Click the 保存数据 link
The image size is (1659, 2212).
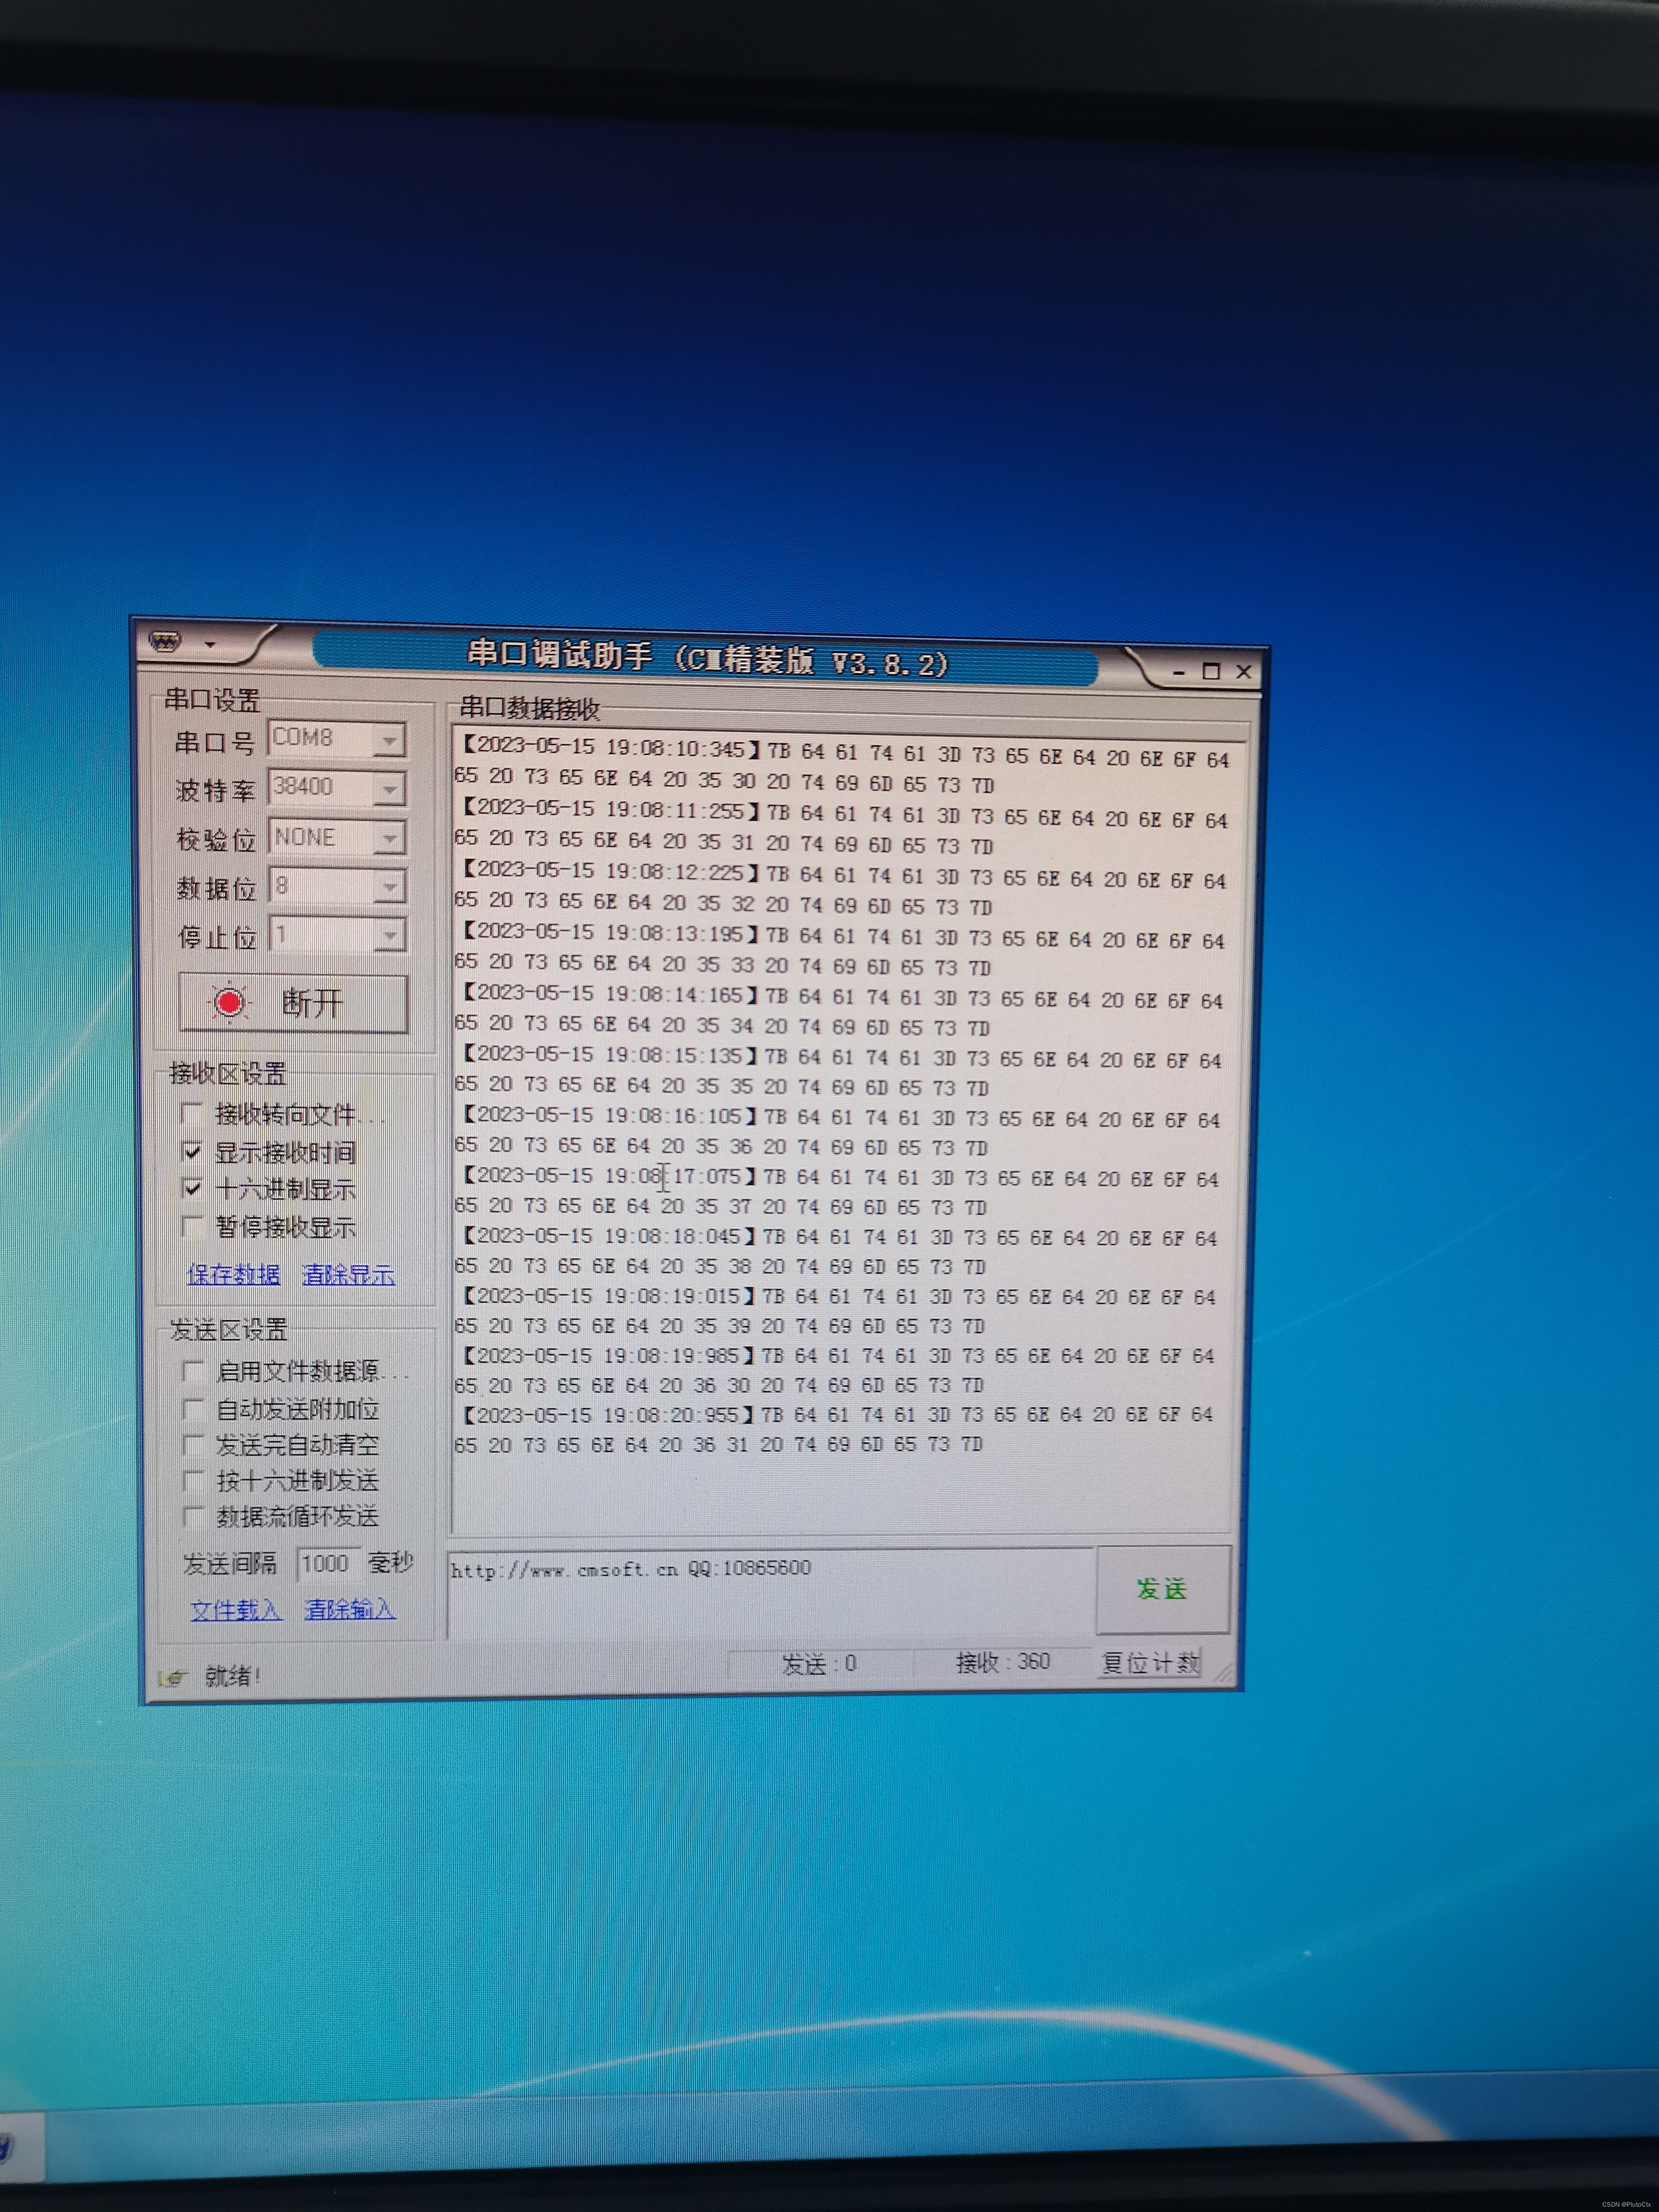point(233,1274)
